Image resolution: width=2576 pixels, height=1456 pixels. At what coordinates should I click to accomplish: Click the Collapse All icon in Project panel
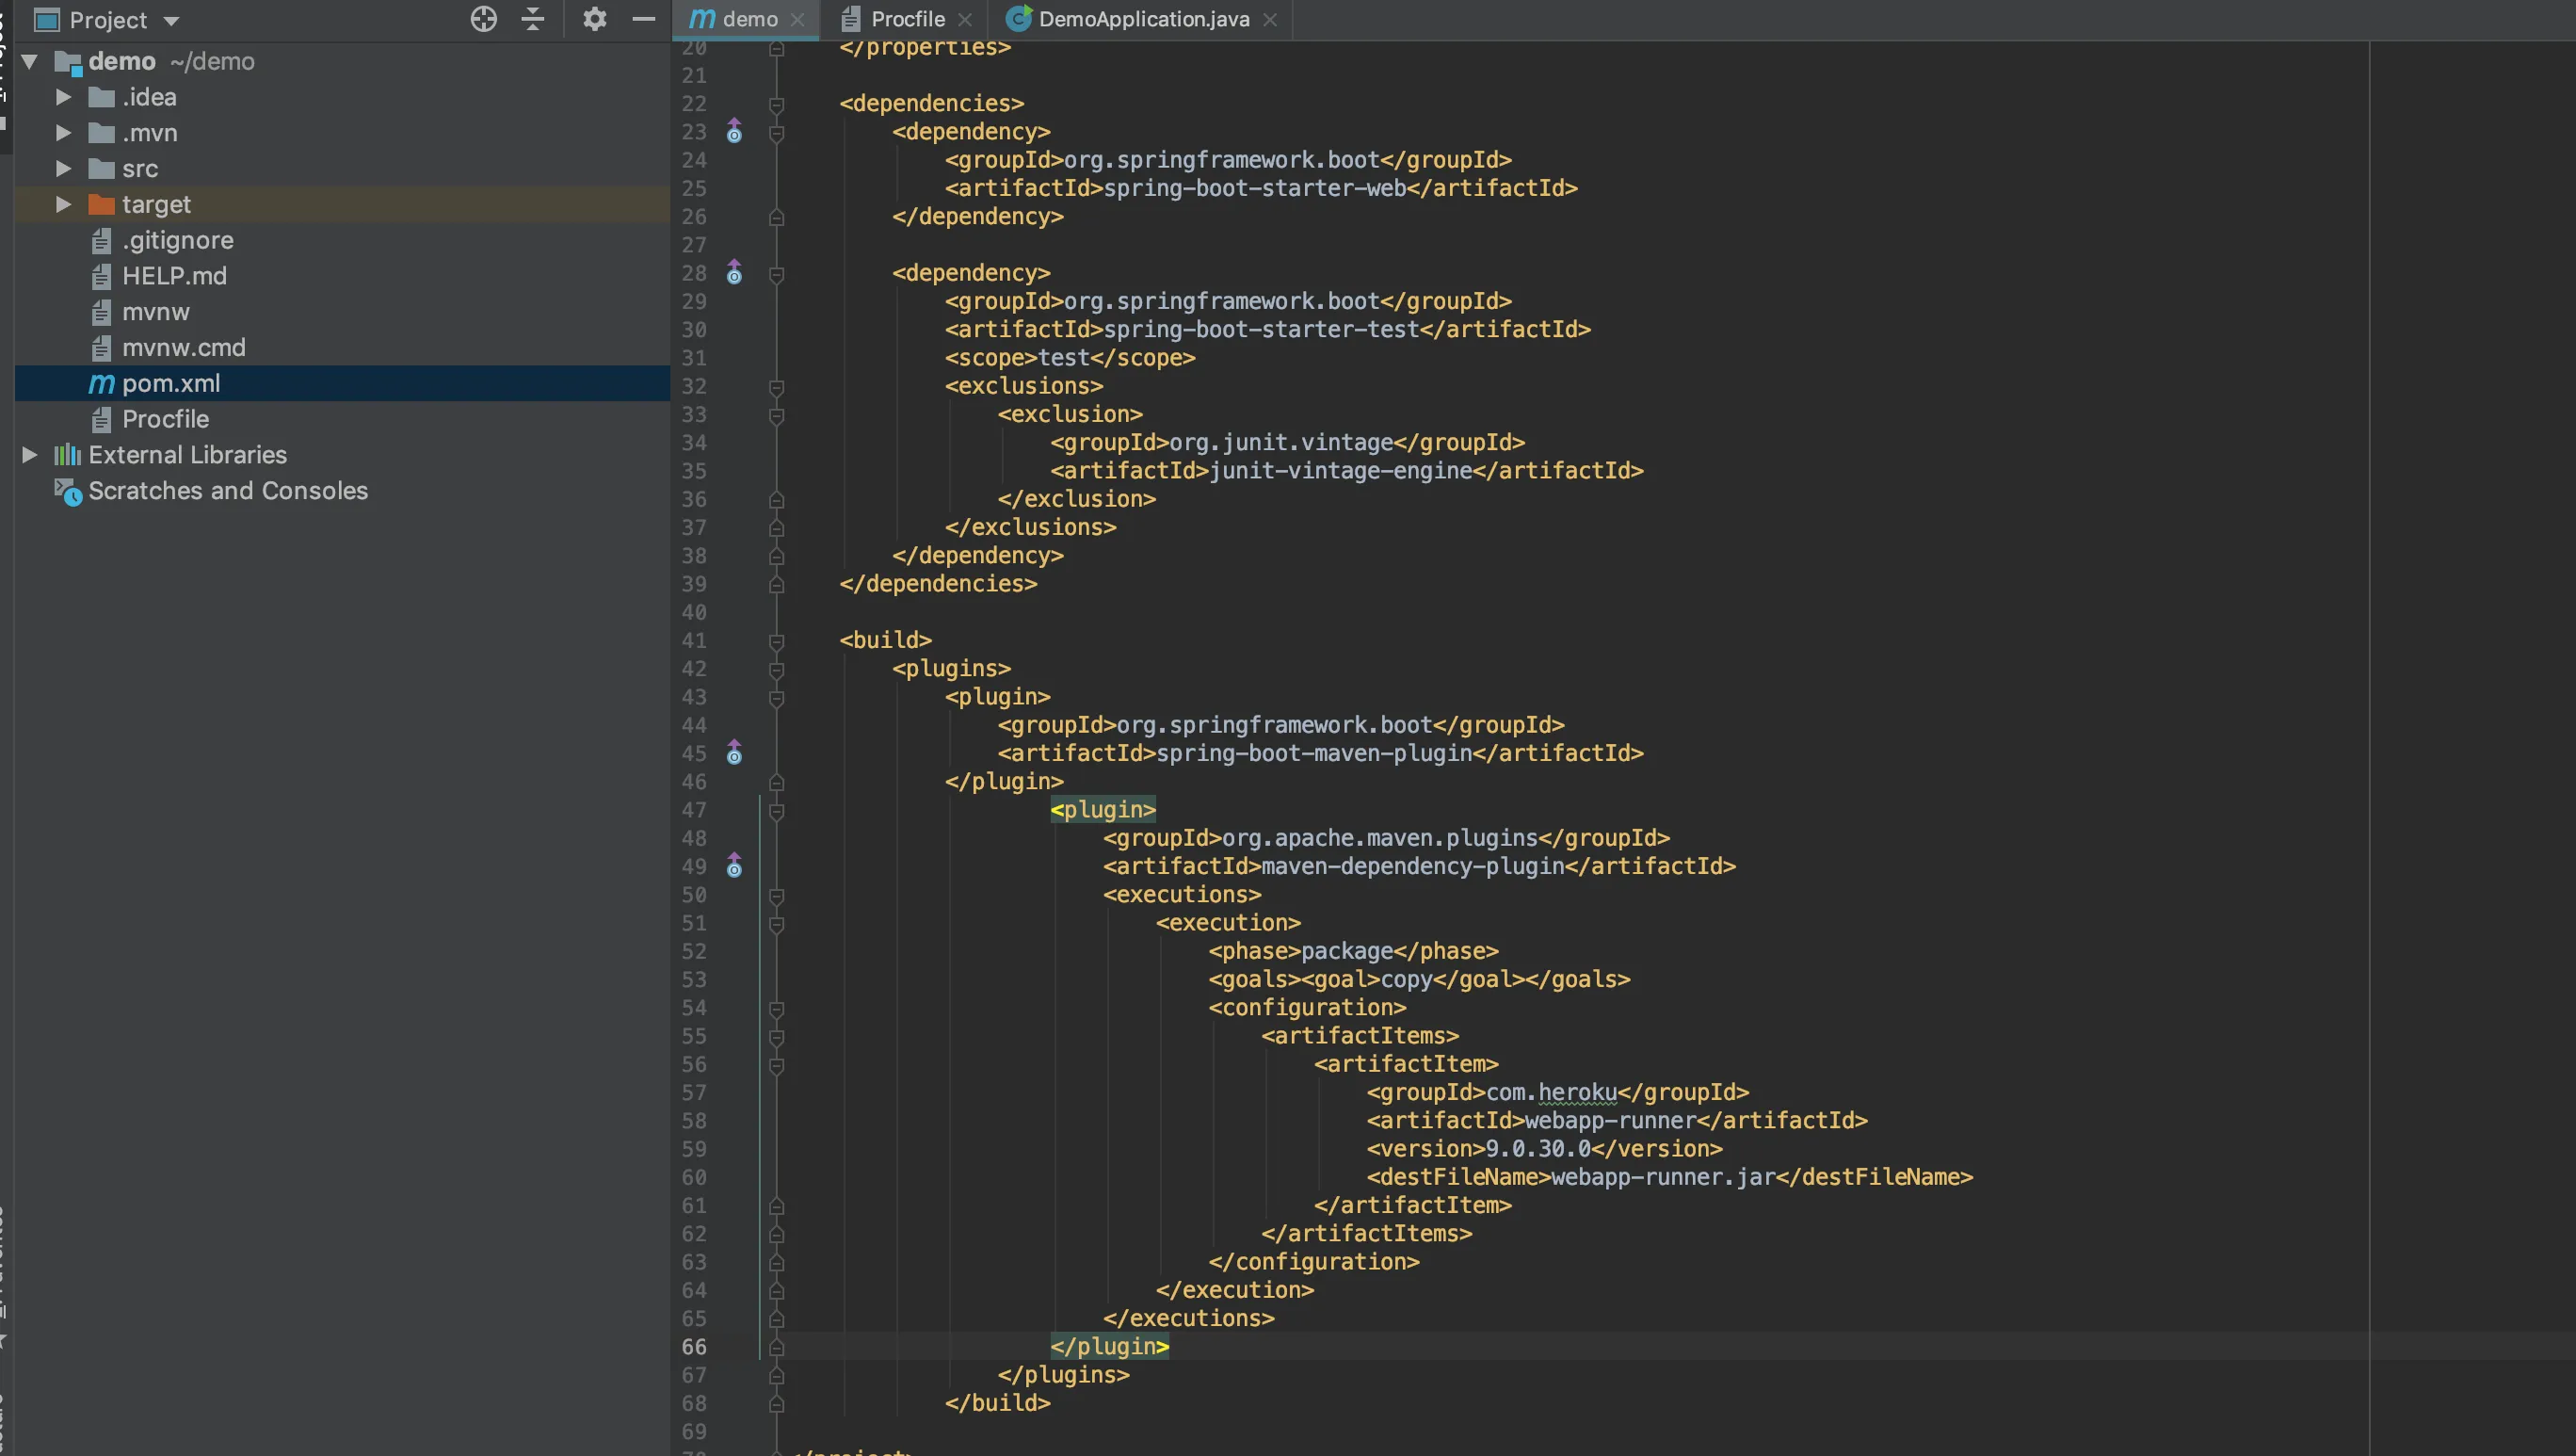click(533, 19)
